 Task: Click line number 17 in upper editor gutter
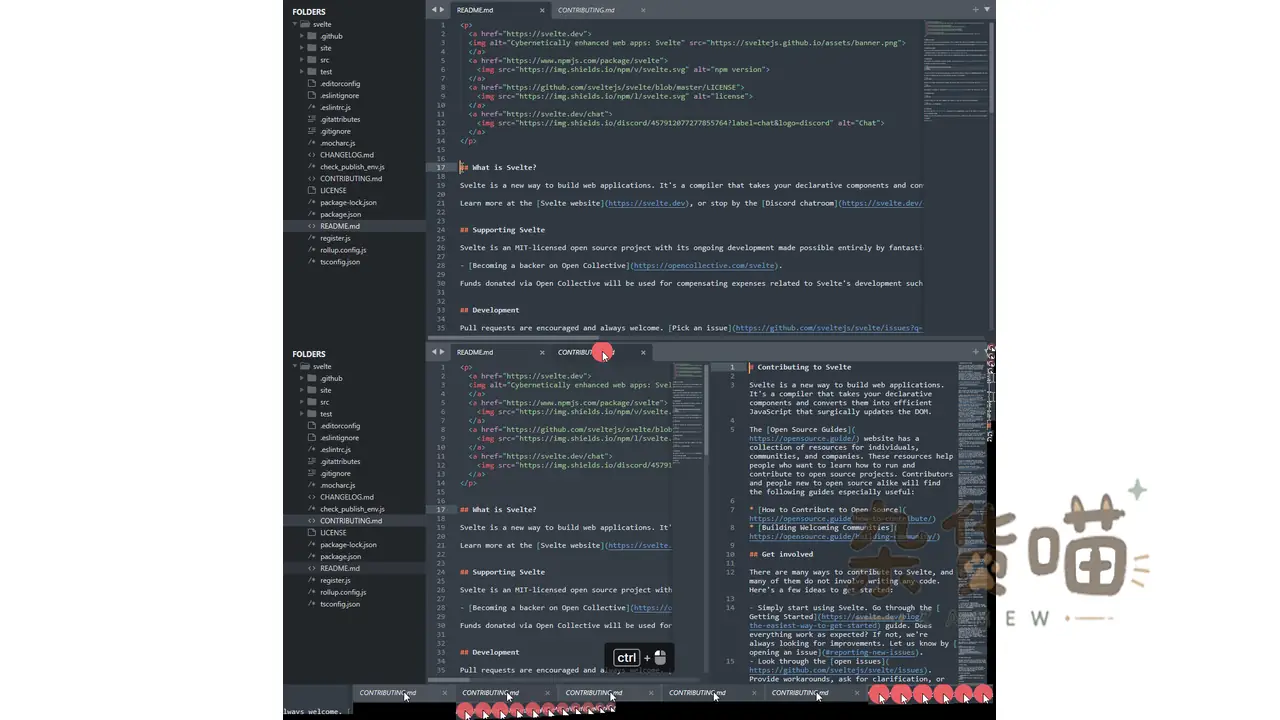(441, 167)
